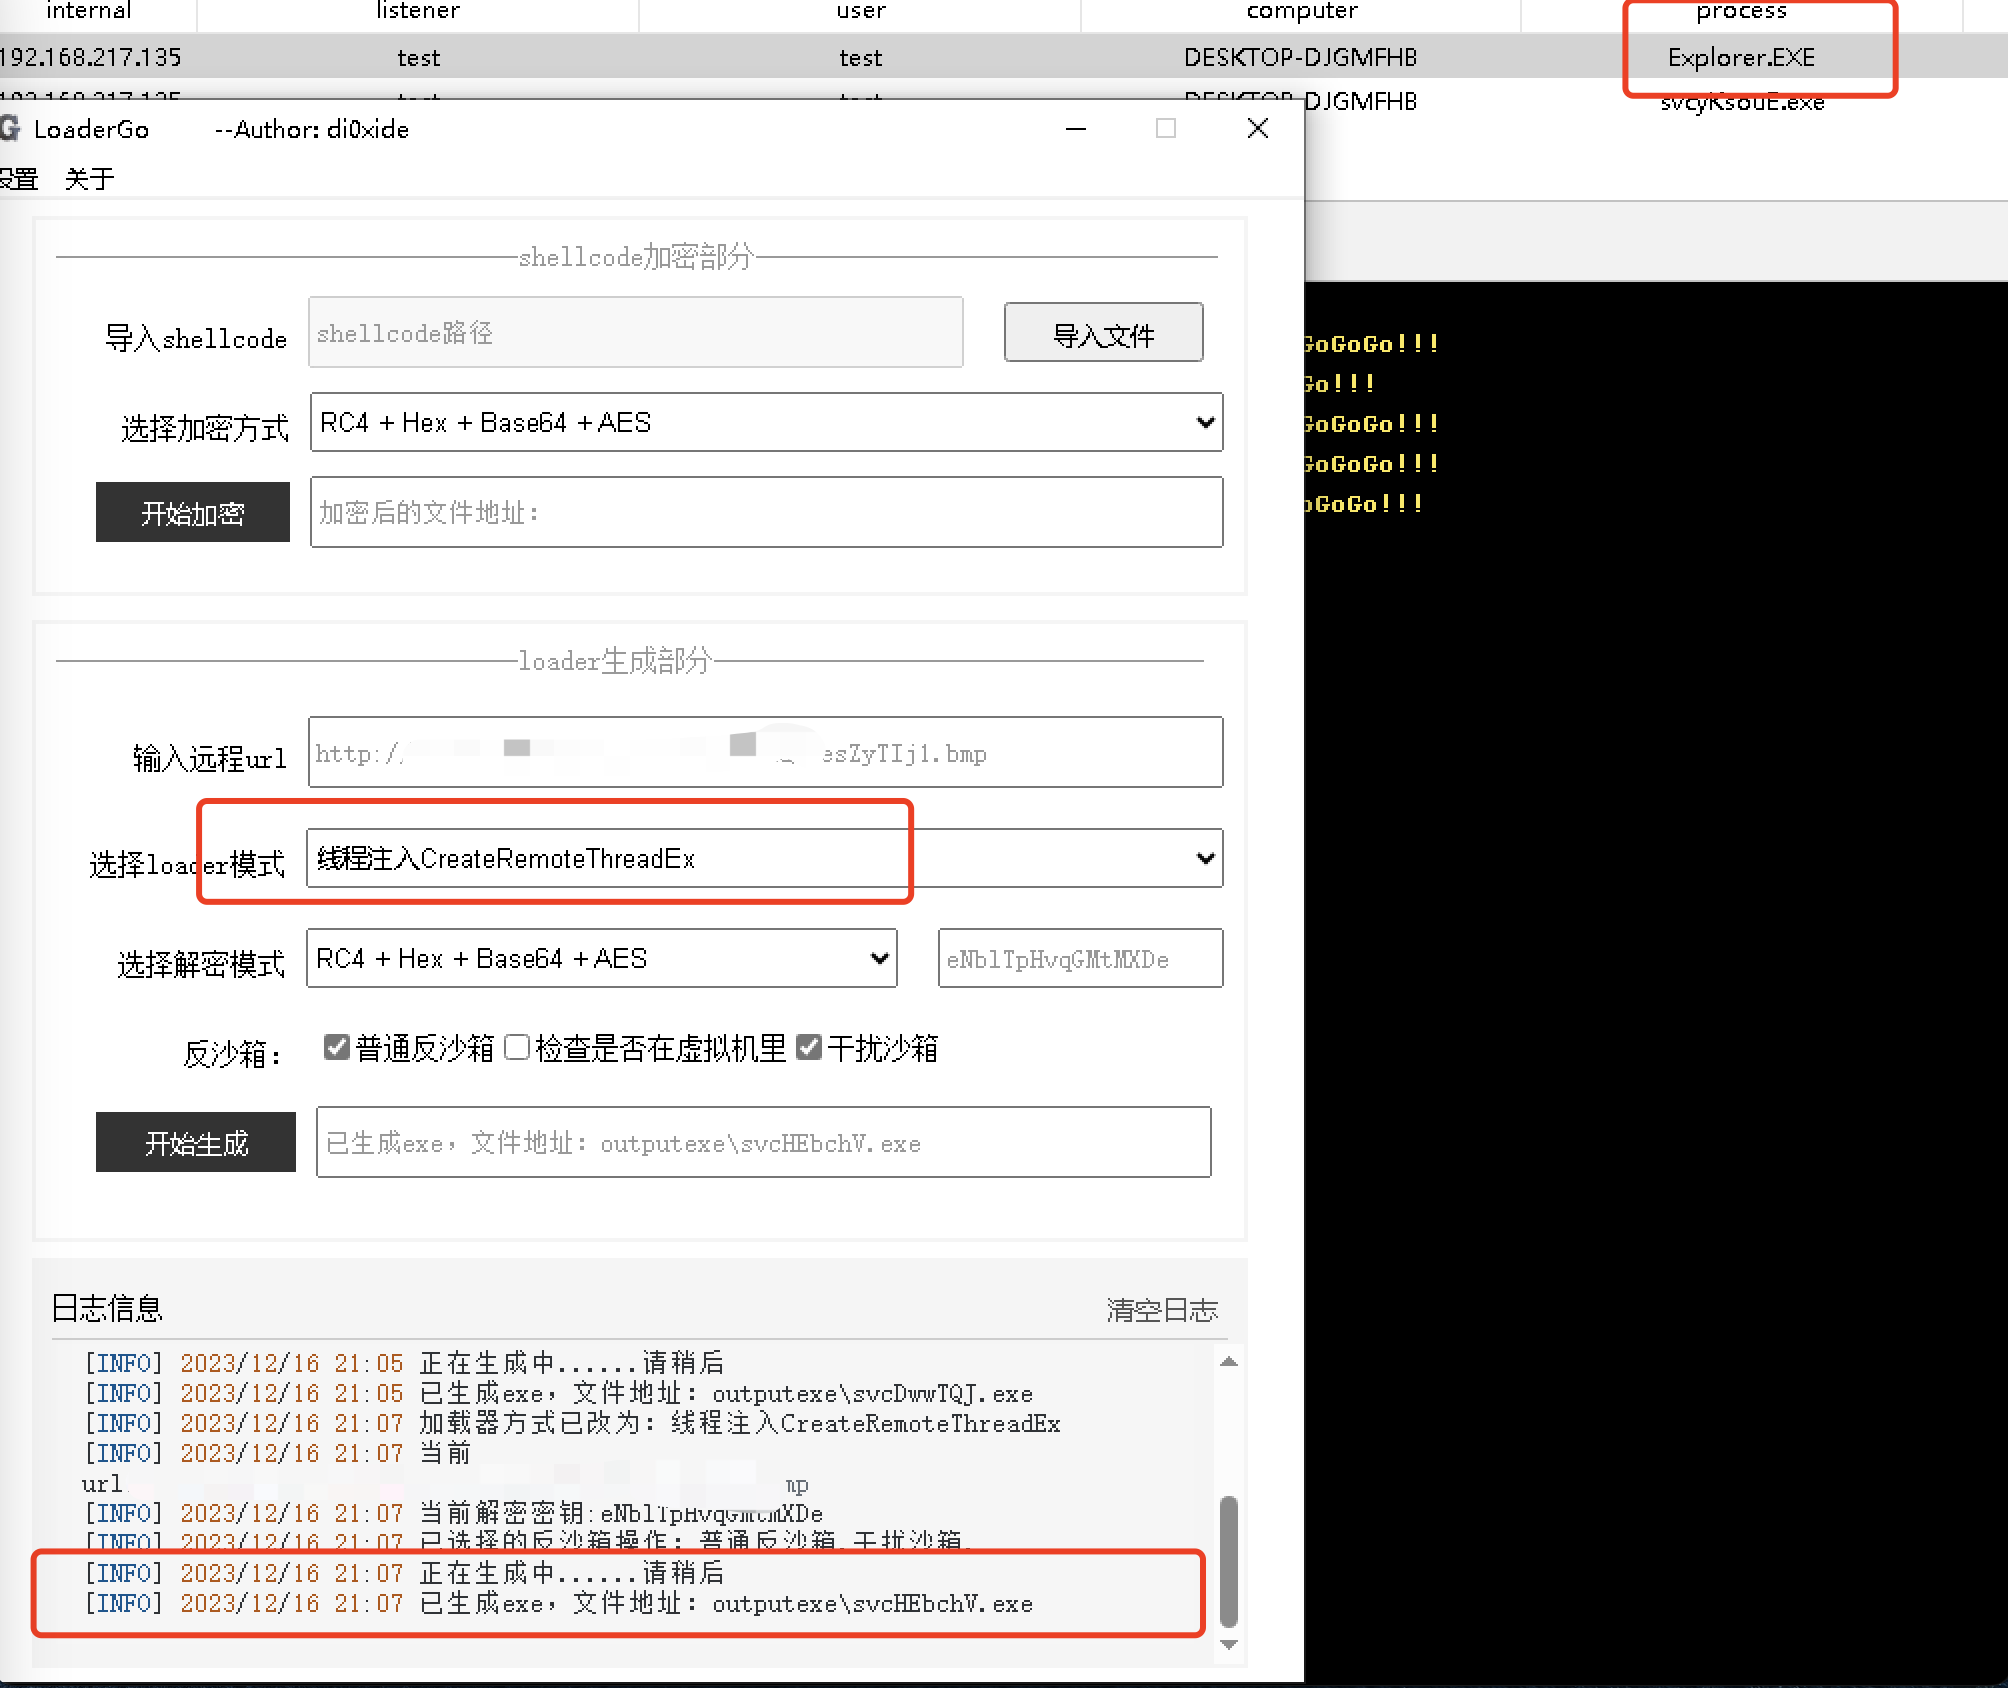Click the log panel scrollbar thumb

(x=1229, y=1560)
